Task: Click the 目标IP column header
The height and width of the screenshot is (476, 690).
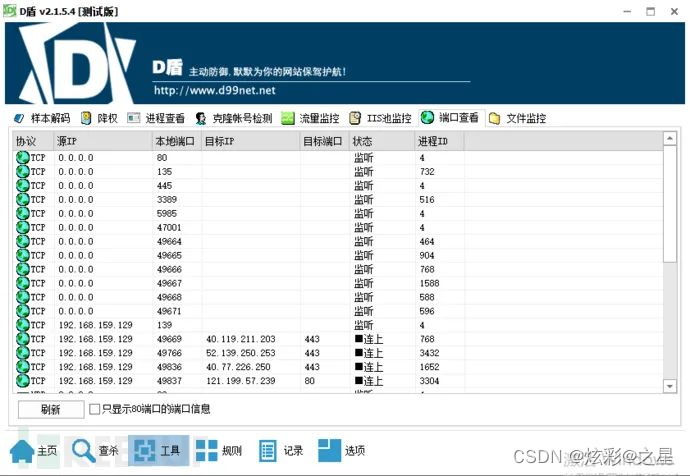Action: pos(251,141)
